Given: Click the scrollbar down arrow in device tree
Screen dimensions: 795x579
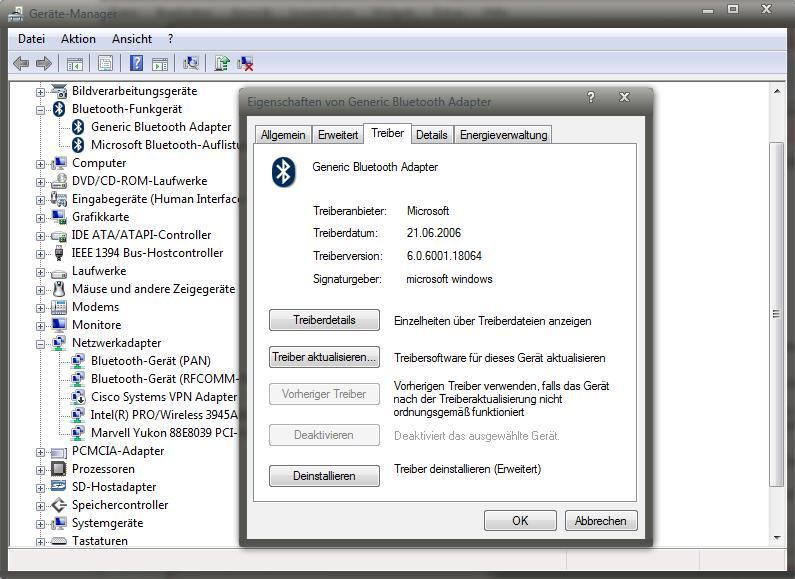Looking at the screenshot, I should tap(777, 538).
